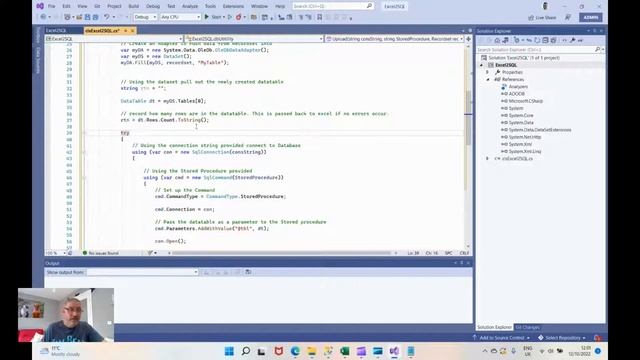Open the solution configuration Debug dropdown
The height and width of the screenshot is (360, 640).
(x=145, y=17)
